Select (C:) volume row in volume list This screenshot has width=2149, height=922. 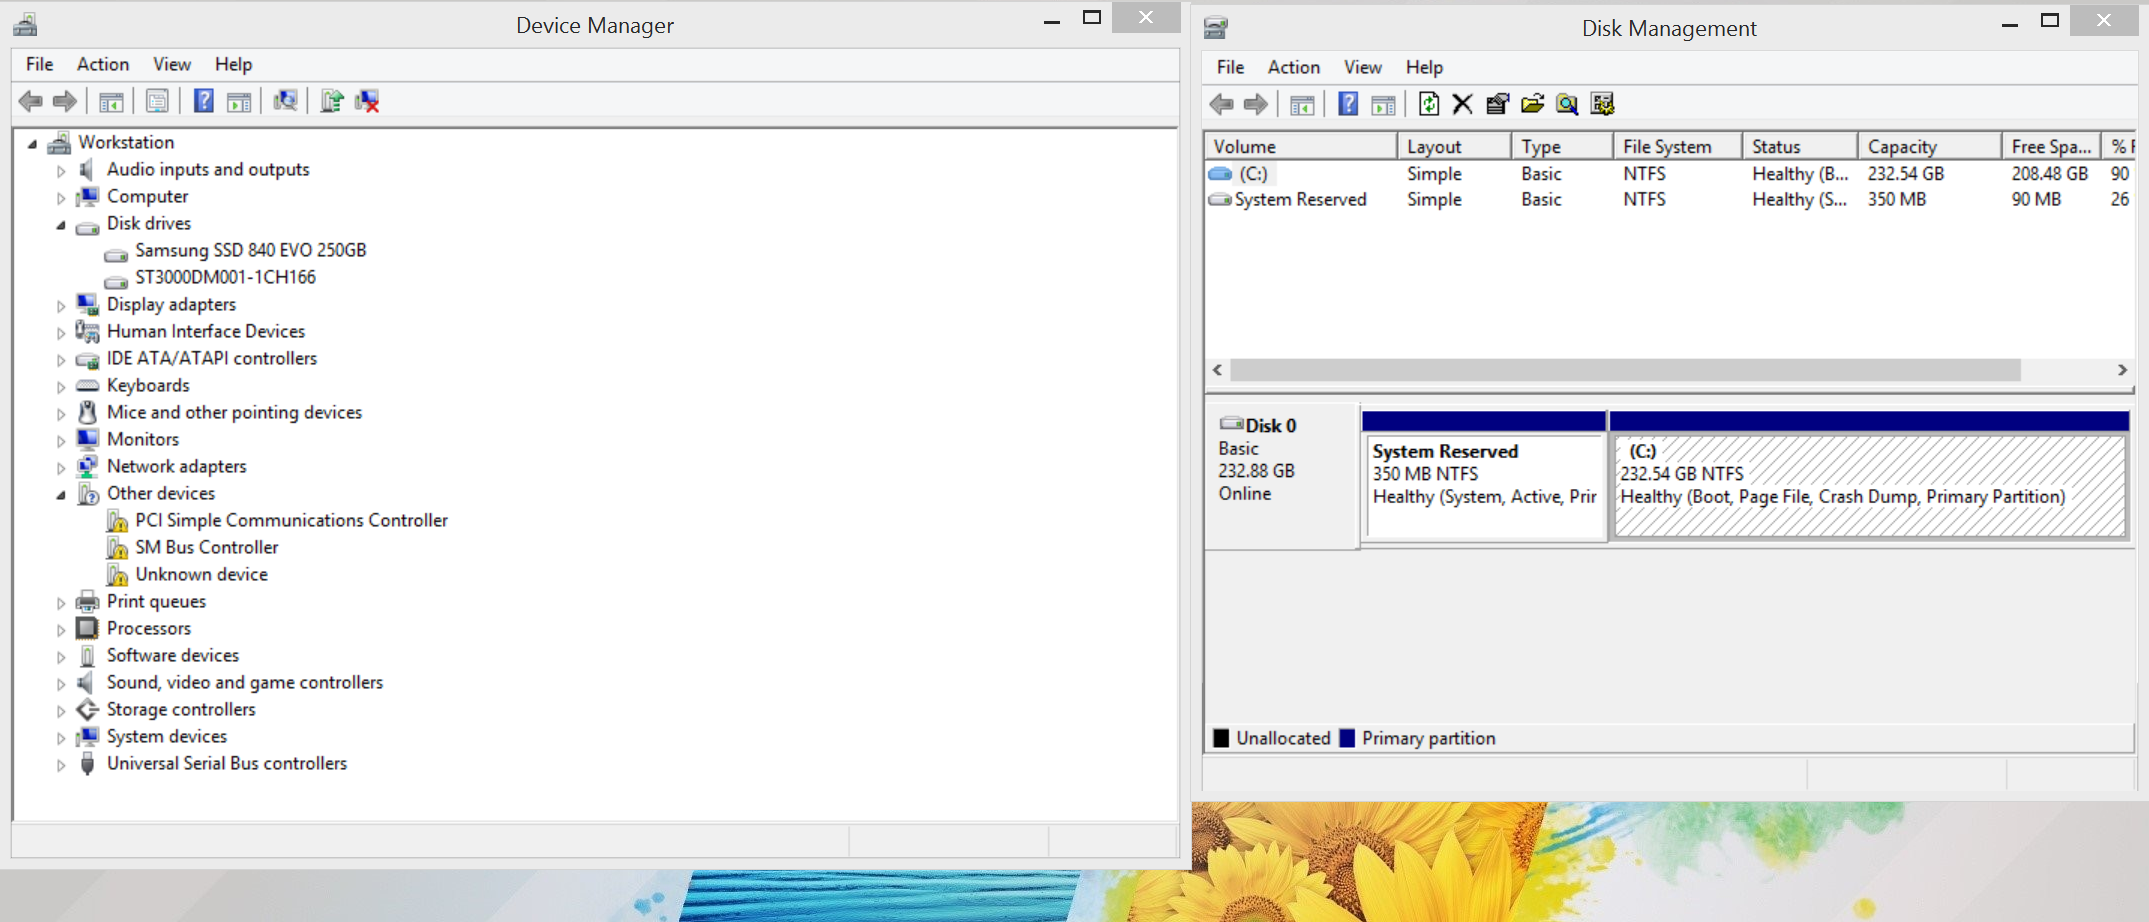(1670, 173)
